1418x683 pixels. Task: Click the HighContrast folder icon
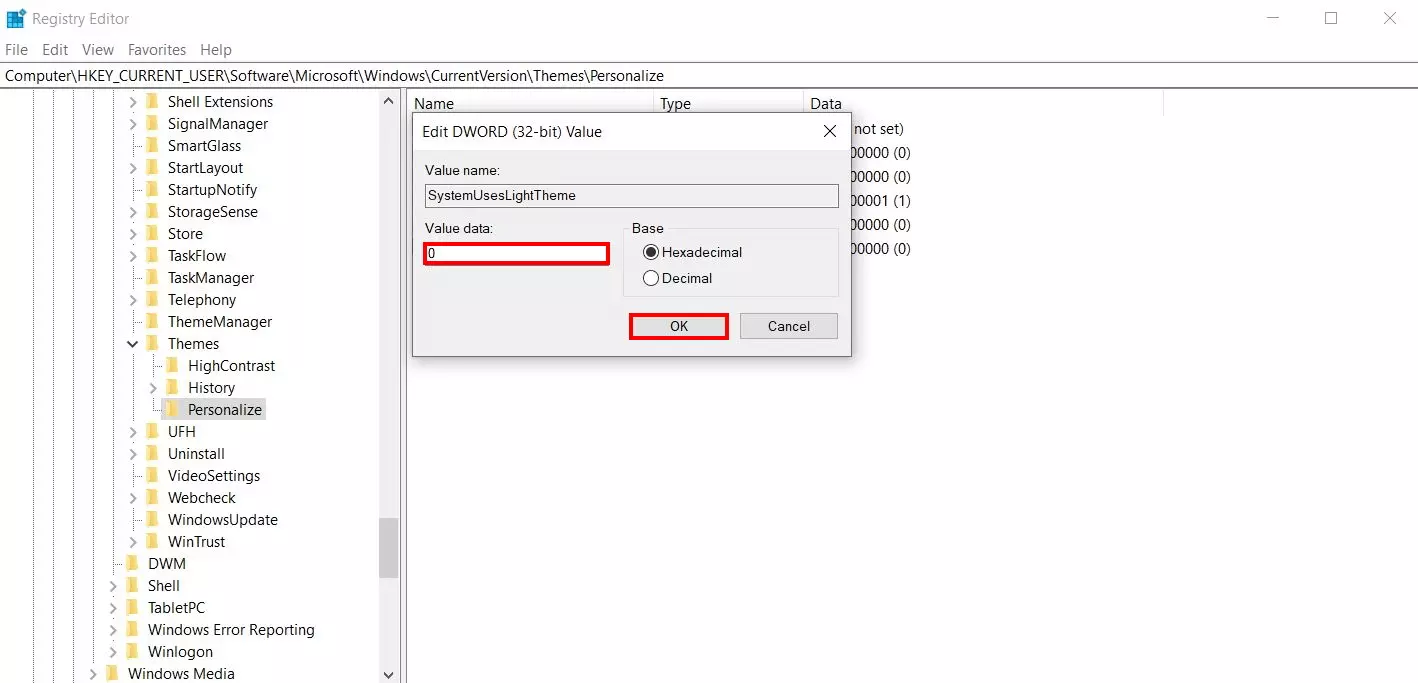coord(172,365)
